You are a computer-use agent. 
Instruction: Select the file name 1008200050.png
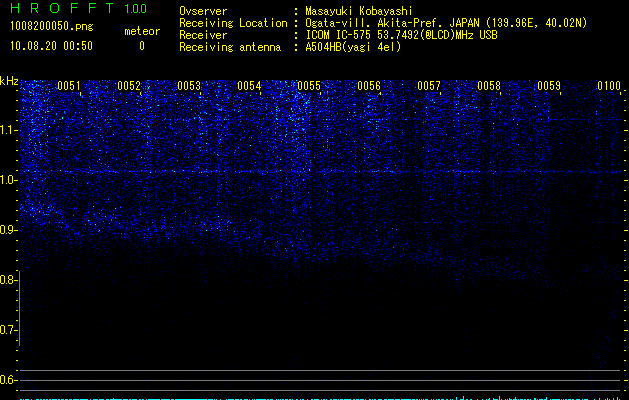pos(52,26)
